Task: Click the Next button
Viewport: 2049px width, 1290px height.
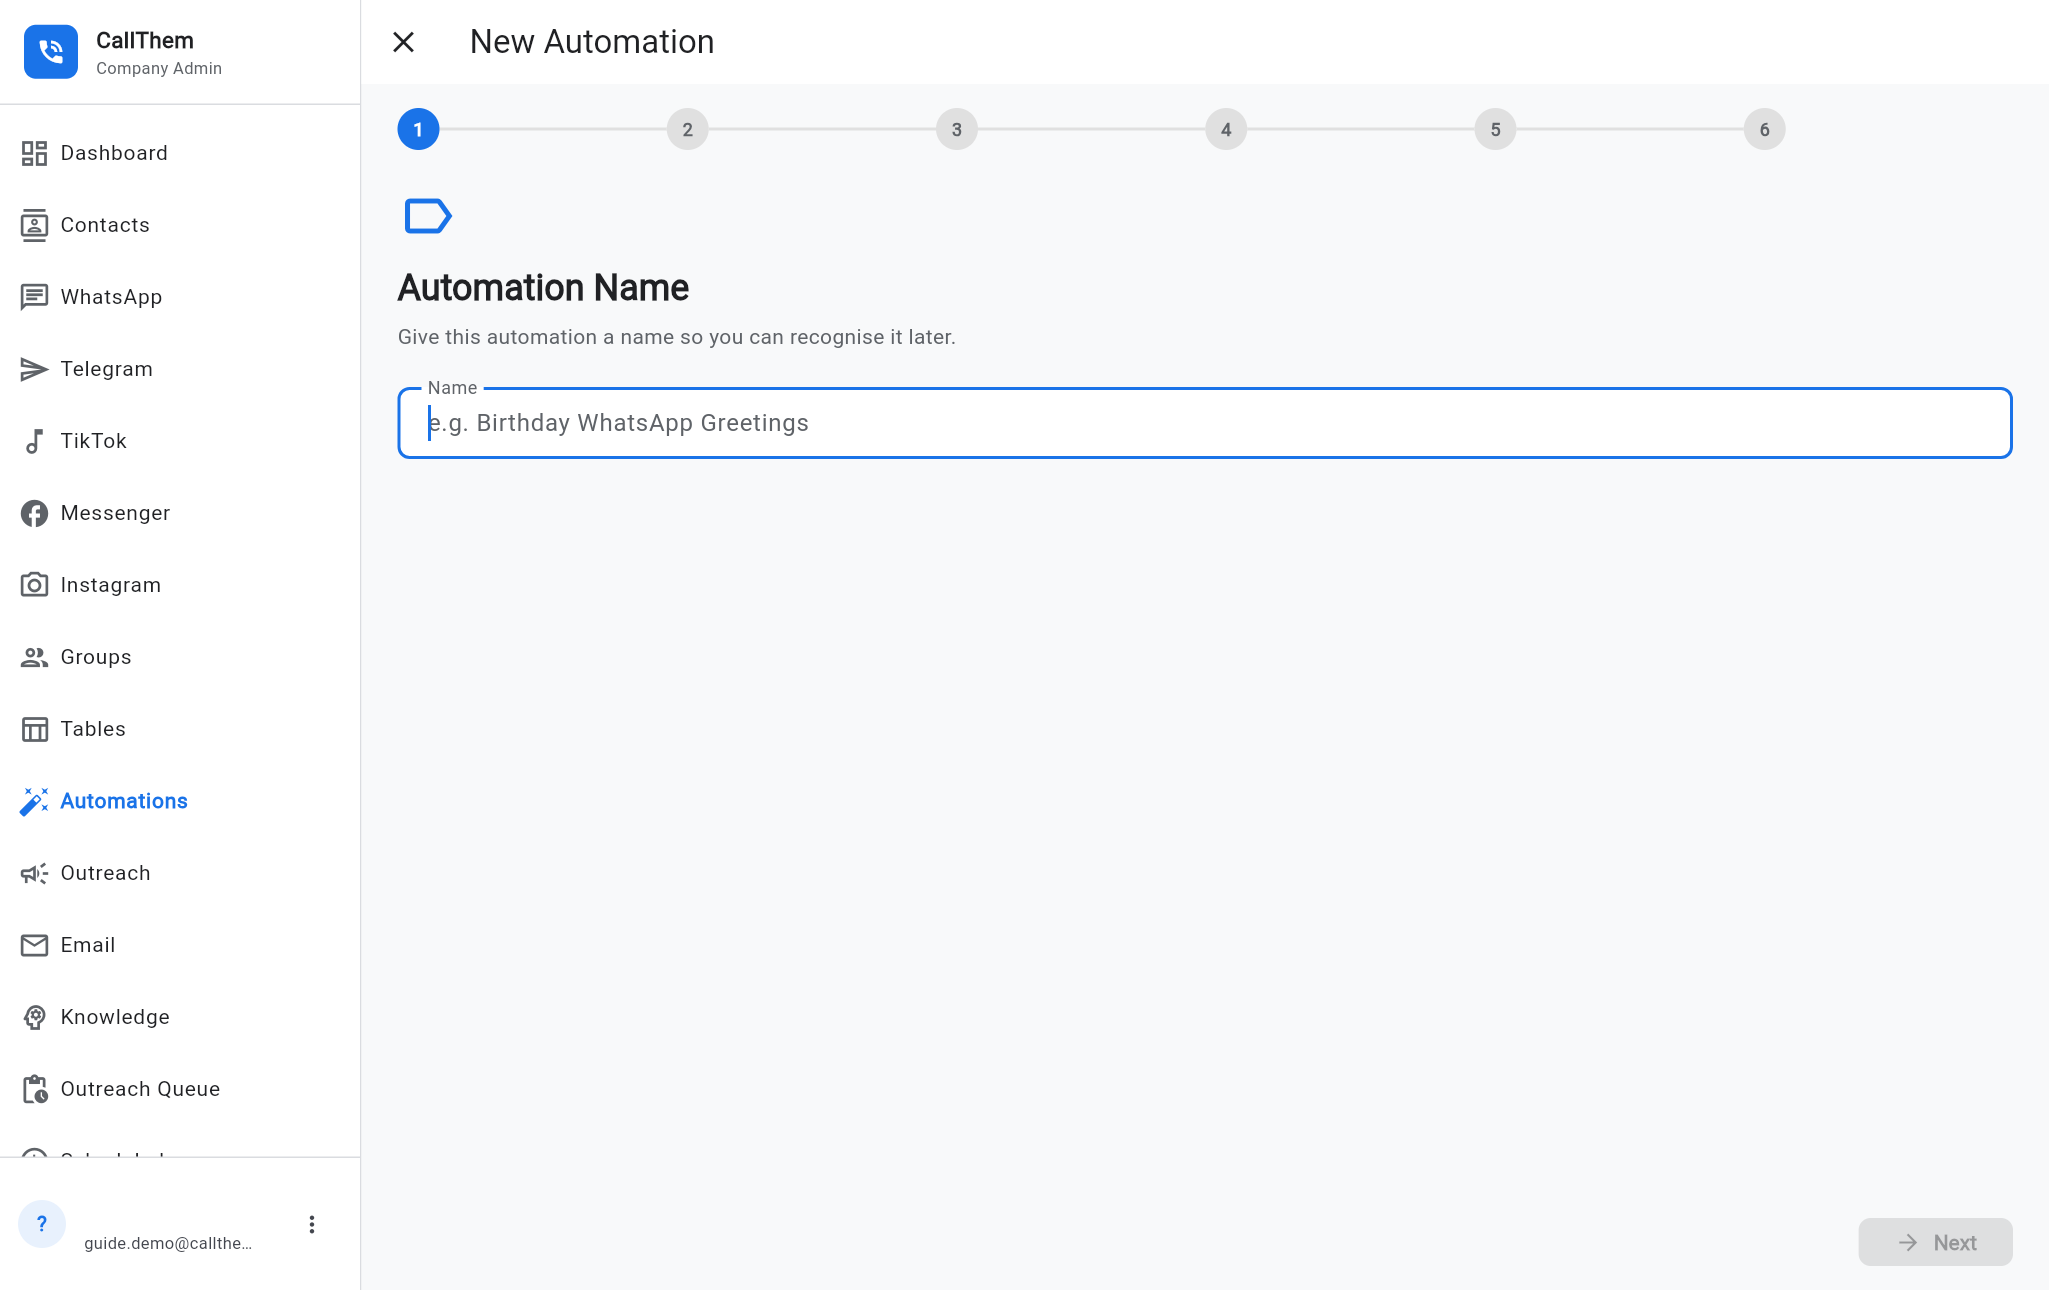Action: [x=1935, y=1242]
